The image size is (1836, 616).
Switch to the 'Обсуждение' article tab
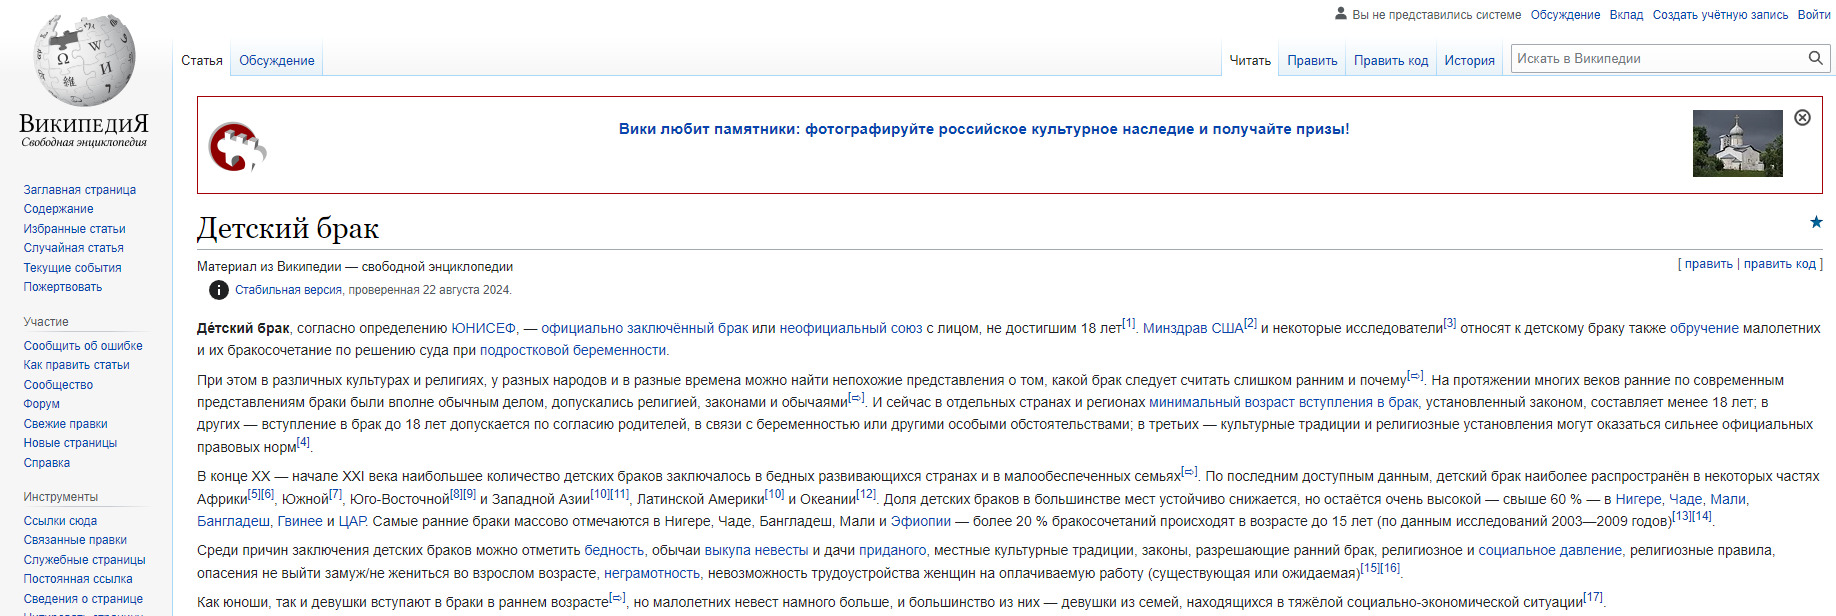point(276,60)
